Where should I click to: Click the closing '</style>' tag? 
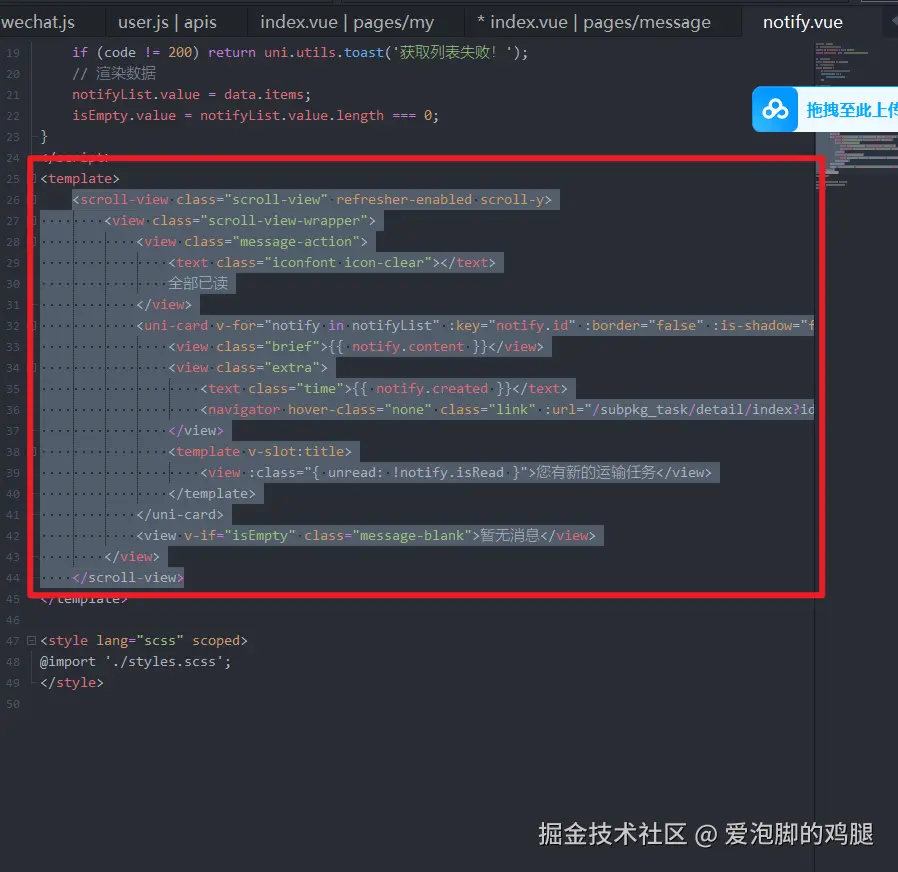72,682
